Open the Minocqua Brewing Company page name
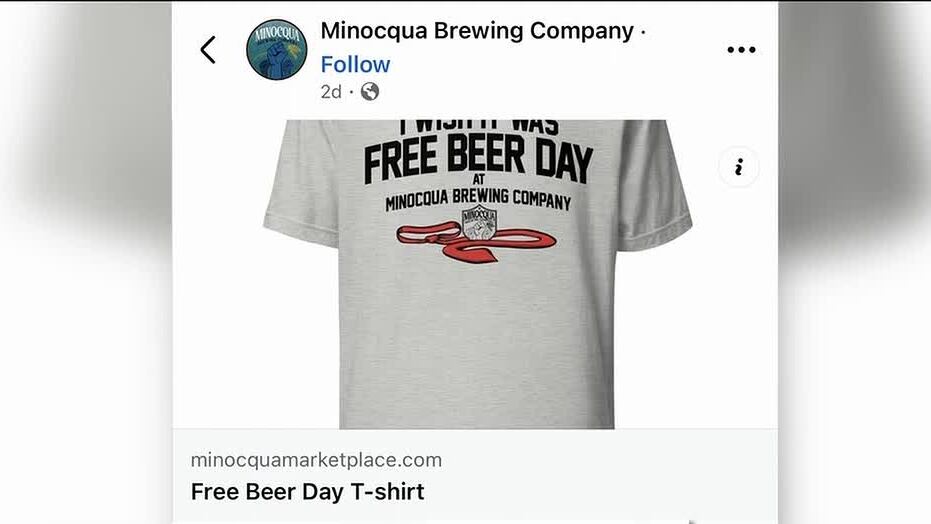The image size is (931, 524). (x=477, y=30)
